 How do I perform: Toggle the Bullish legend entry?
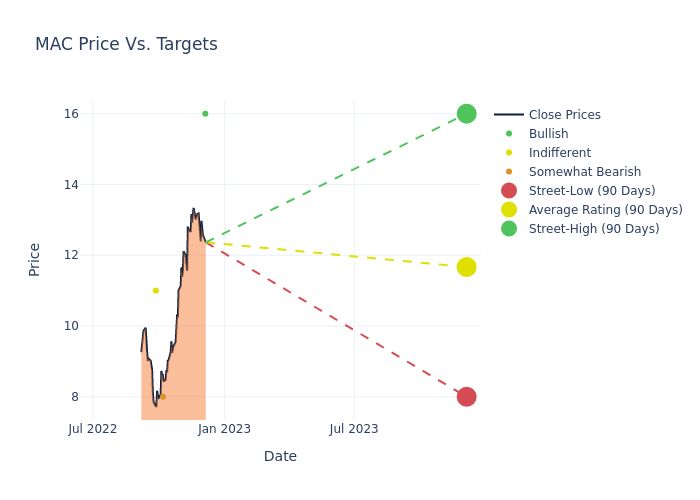click(548, 134)
